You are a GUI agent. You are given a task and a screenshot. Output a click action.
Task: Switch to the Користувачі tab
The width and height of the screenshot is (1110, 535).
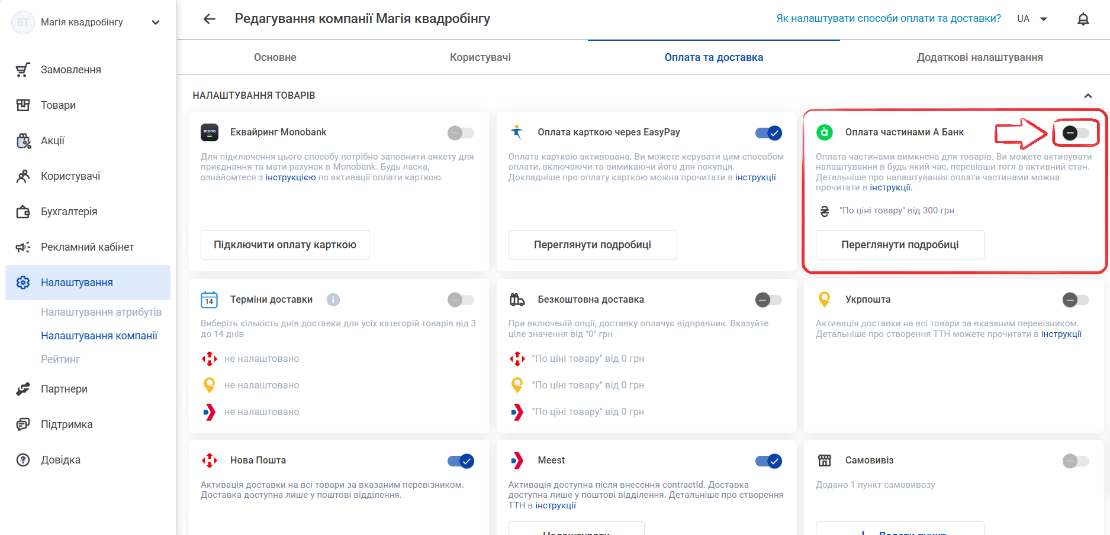pos(480,57)
